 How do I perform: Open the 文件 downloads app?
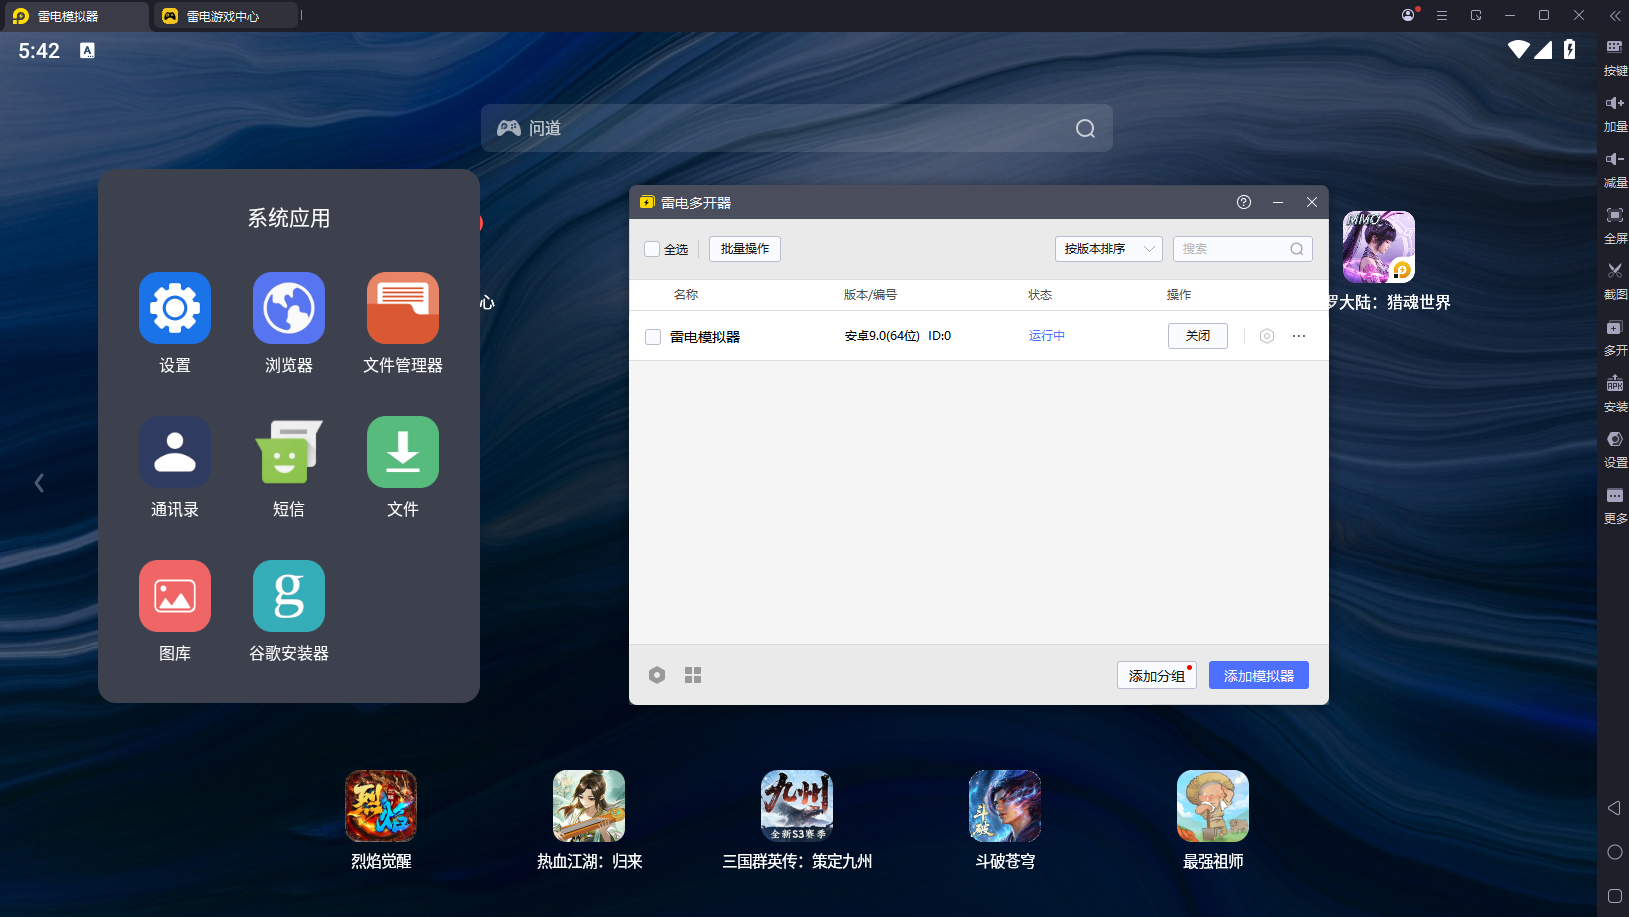click(403, 452)
